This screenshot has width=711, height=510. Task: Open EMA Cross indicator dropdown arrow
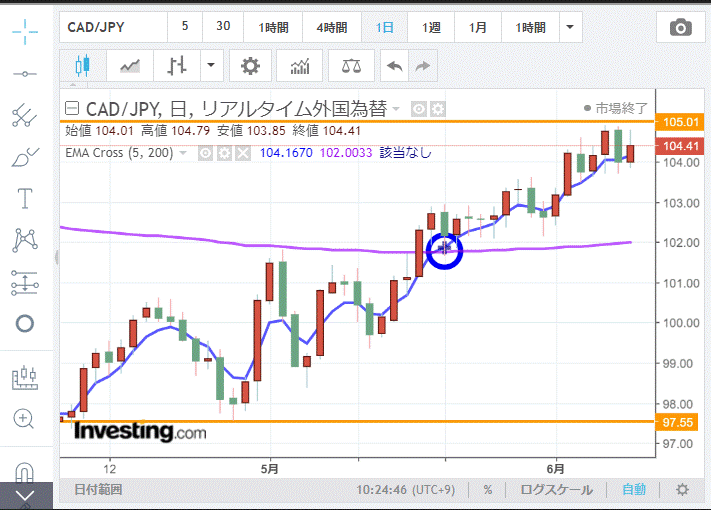click(183, 153)
